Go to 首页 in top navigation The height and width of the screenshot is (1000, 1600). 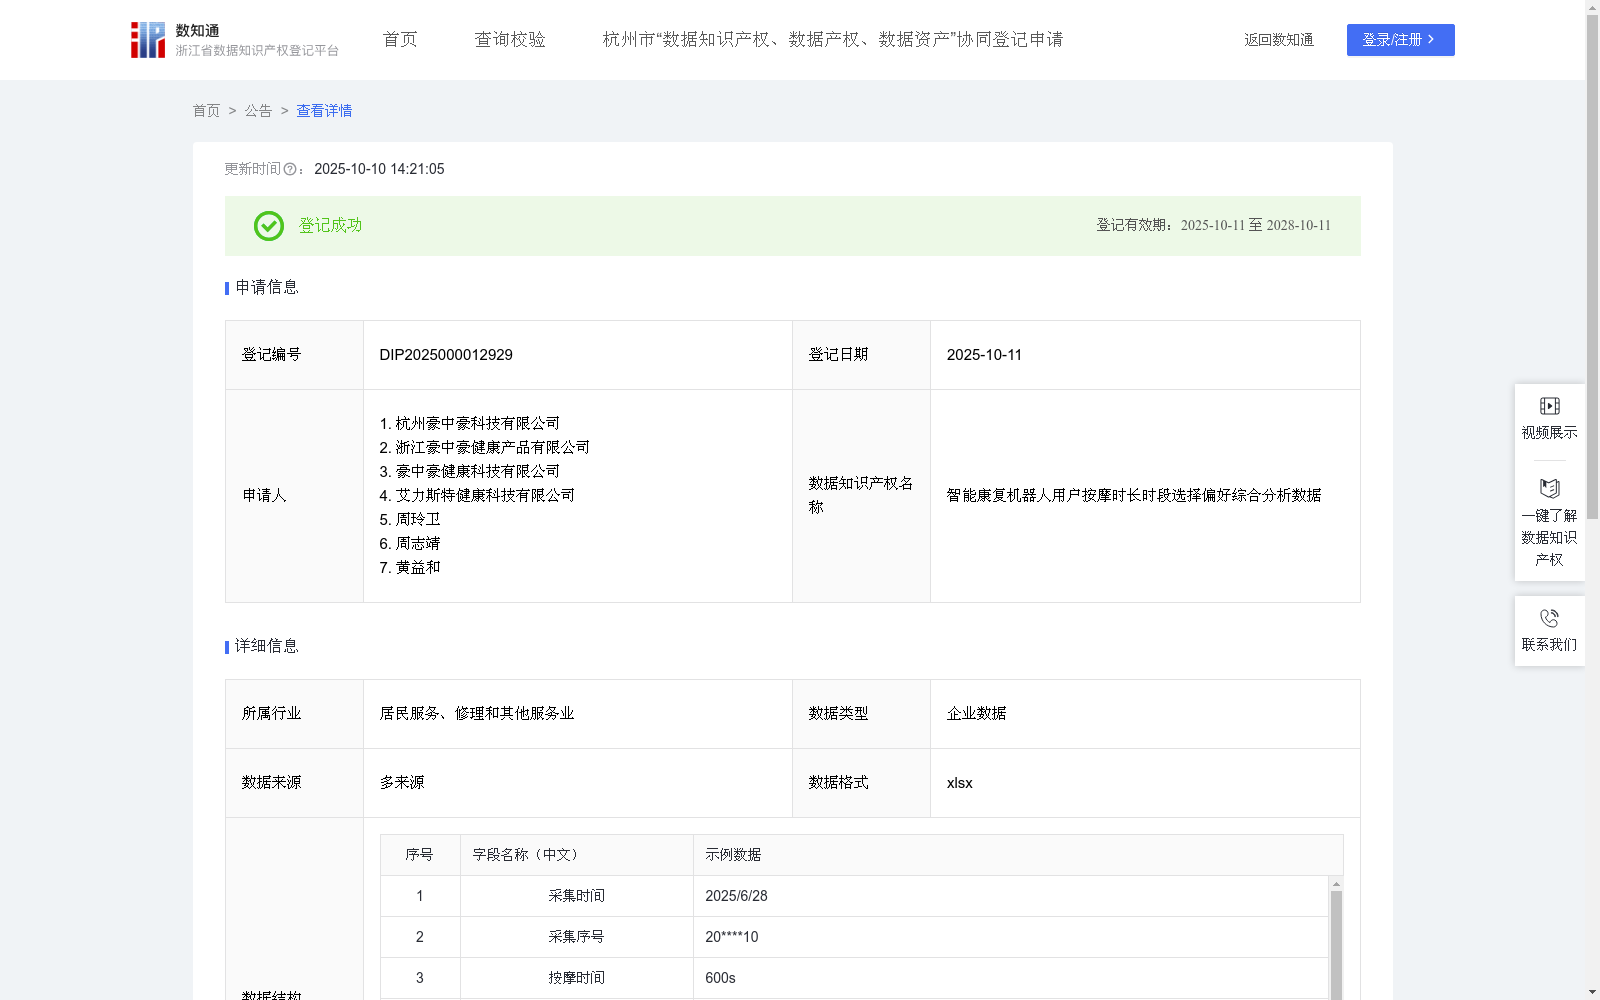(x=400, y=40)
